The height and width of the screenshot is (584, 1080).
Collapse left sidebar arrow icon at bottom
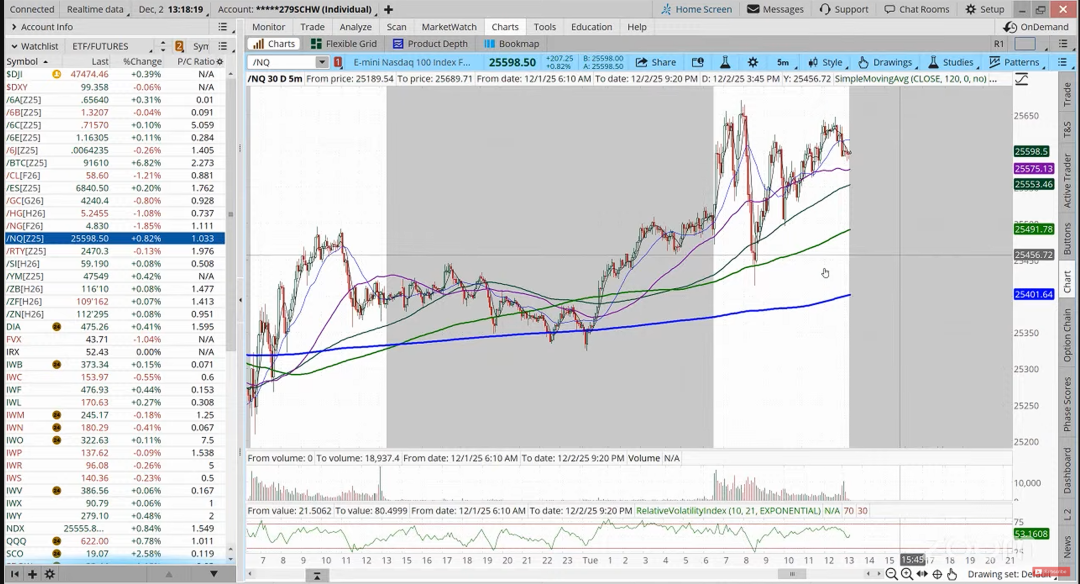14,574
